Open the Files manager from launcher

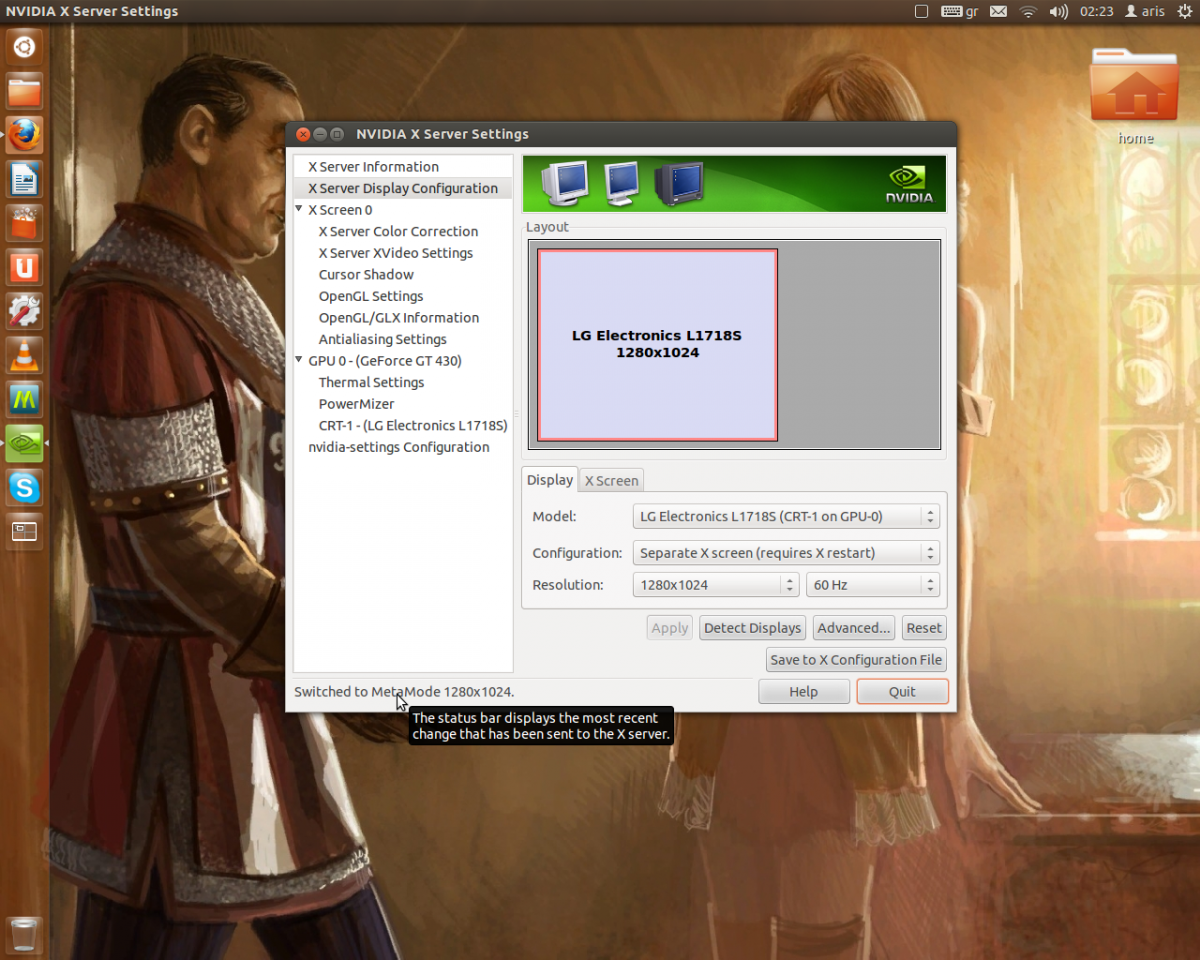(x=25, y=91)
